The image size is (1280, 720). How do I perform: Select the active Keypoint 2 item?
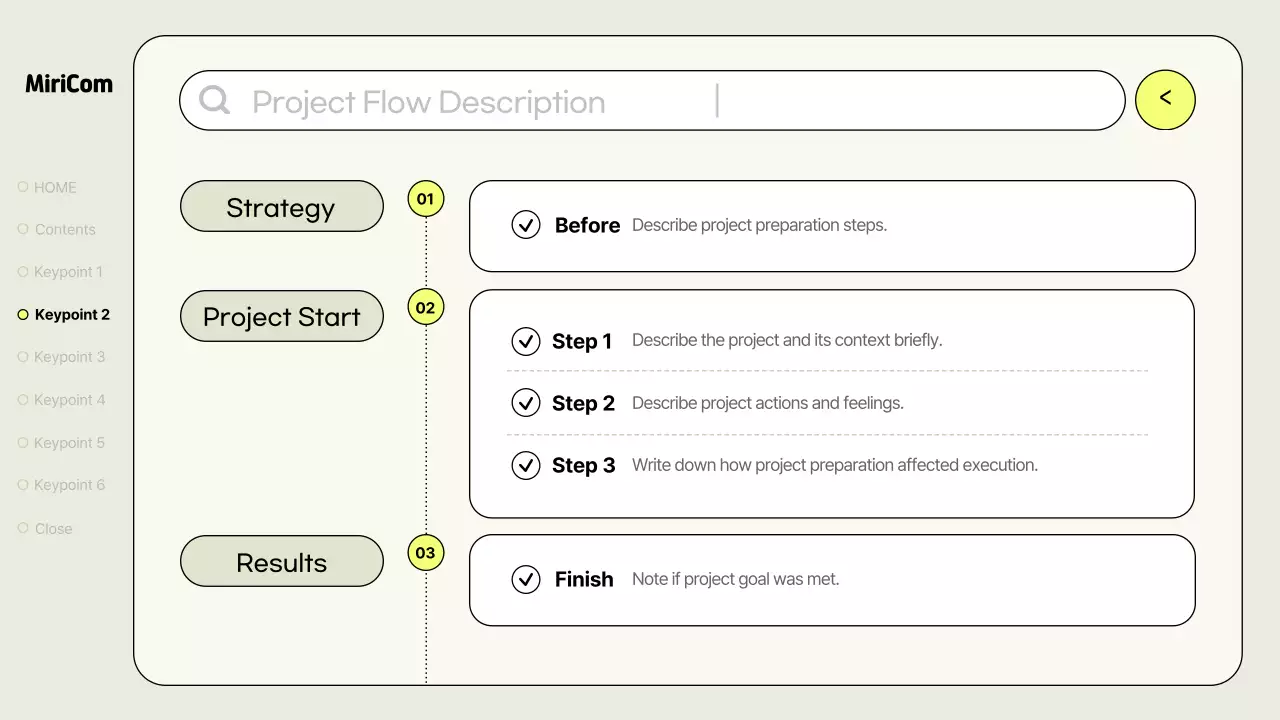tap(72, 314)
